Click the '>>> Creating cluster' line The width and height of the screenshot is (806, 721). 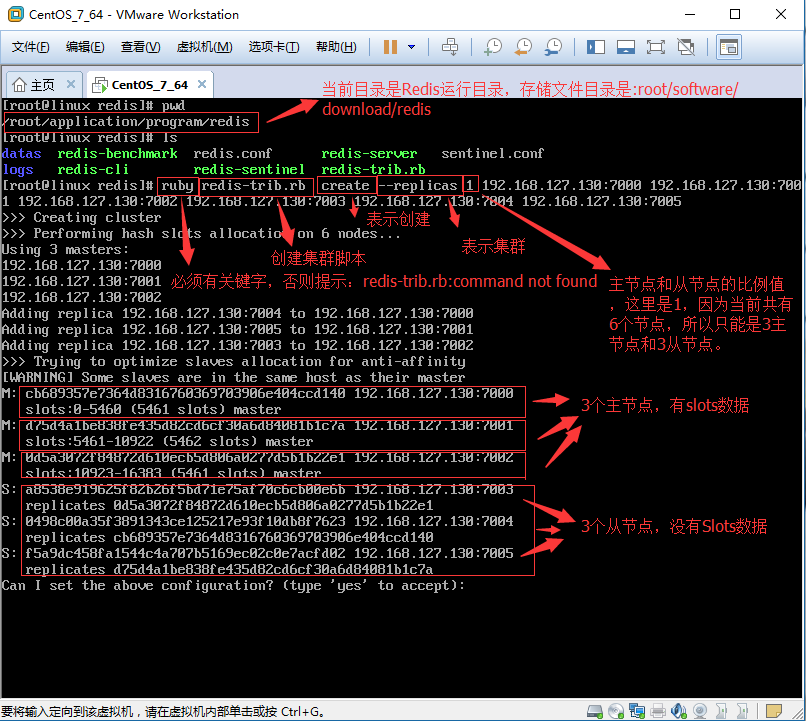pyautogui.click(x=82, y=217)
